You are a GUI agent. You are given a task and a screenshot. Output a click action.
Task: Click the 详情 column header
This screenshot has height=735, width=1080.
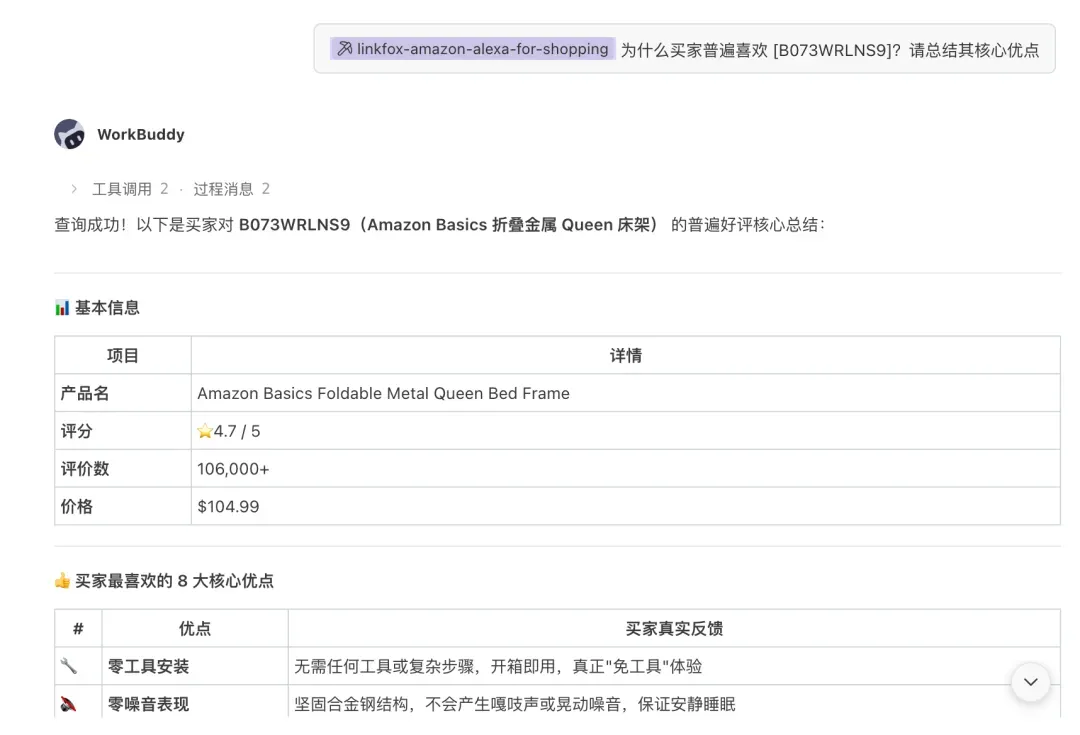coord(625,355)
